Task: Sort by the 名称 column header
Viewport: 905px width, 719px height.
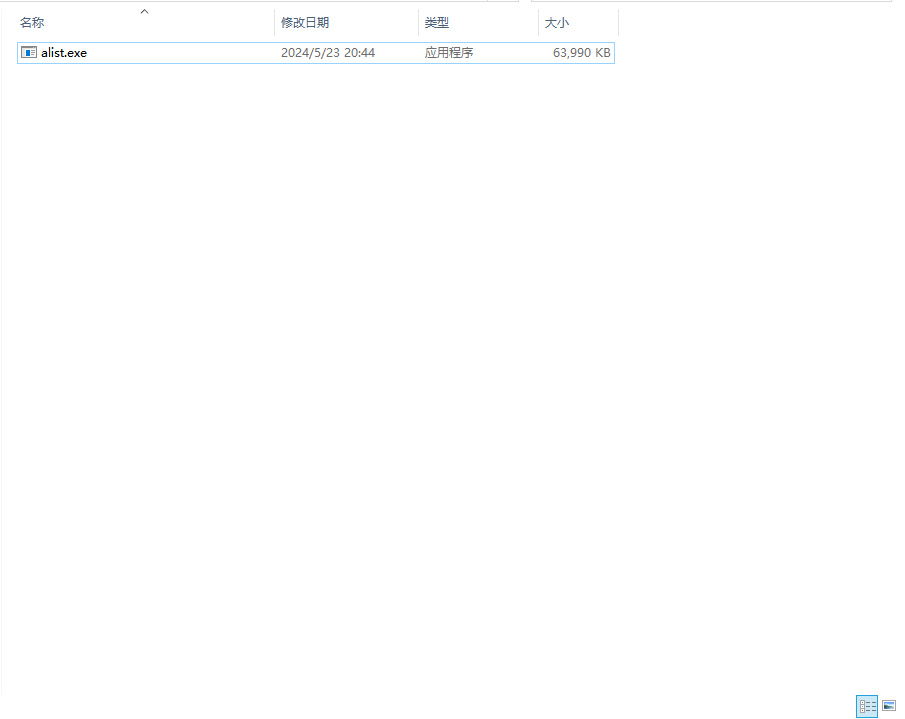Action: (32, 23)
